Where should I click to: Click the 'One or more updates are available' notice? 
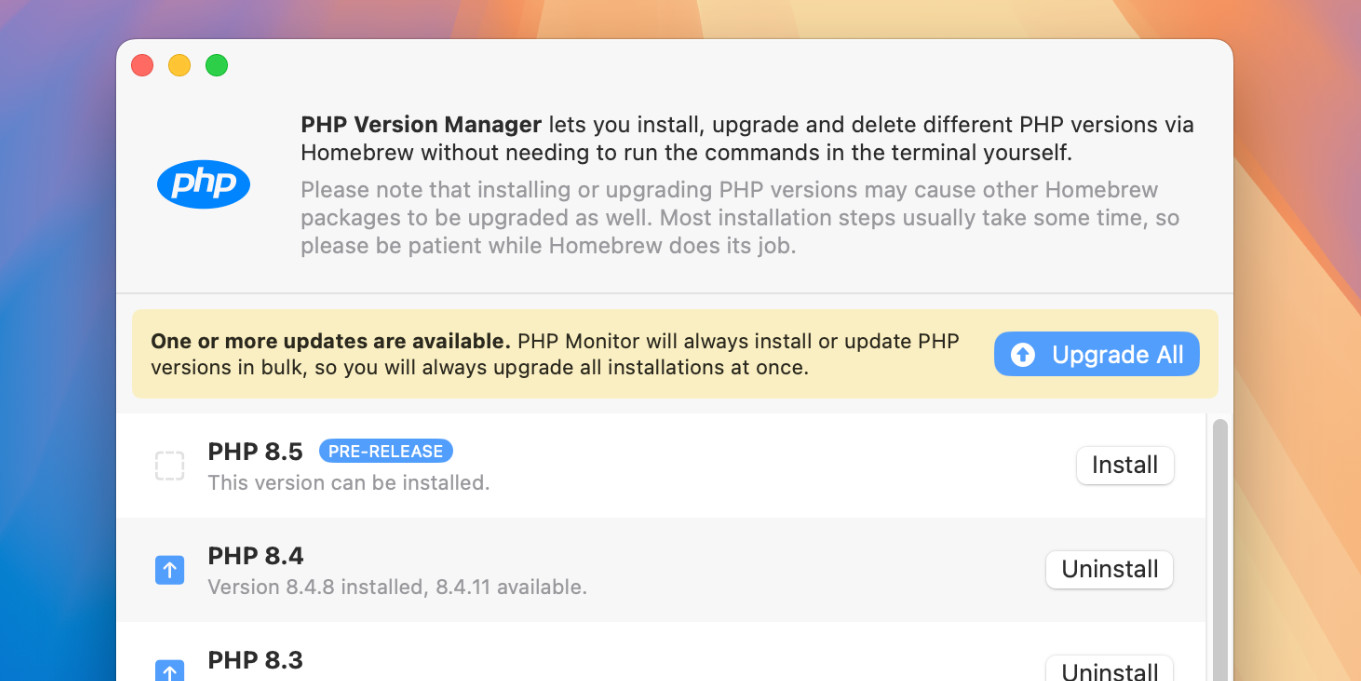(x=330, y=341)
